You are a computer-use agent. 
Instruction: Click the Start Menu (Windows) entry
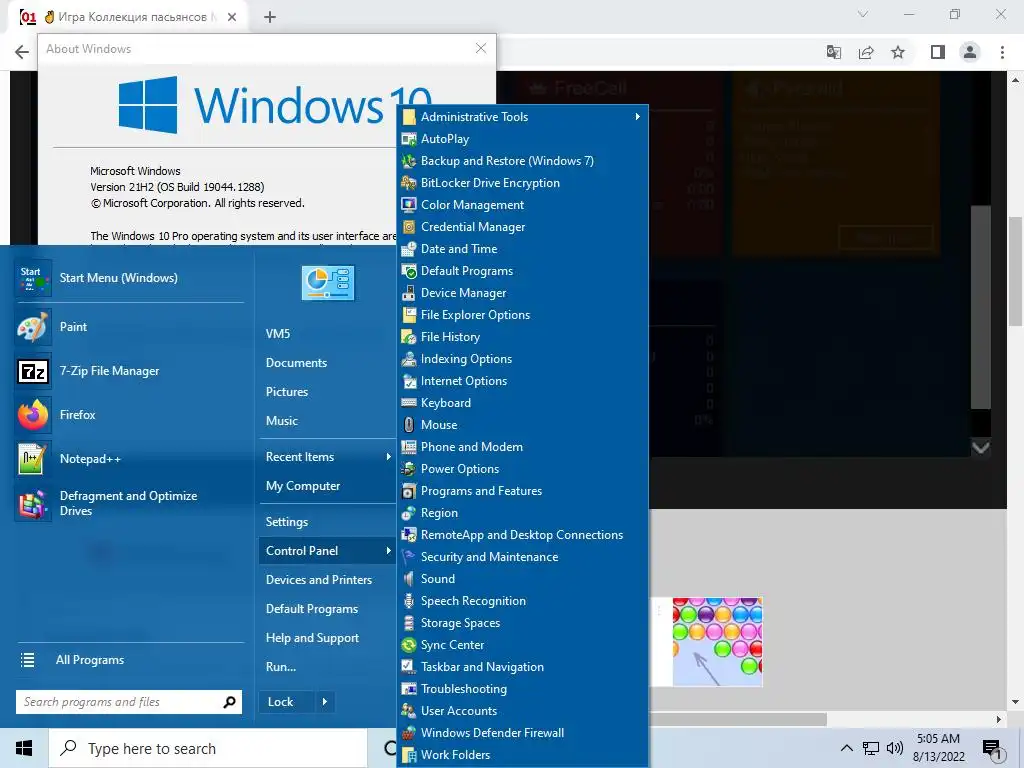[x=129, y=278]
